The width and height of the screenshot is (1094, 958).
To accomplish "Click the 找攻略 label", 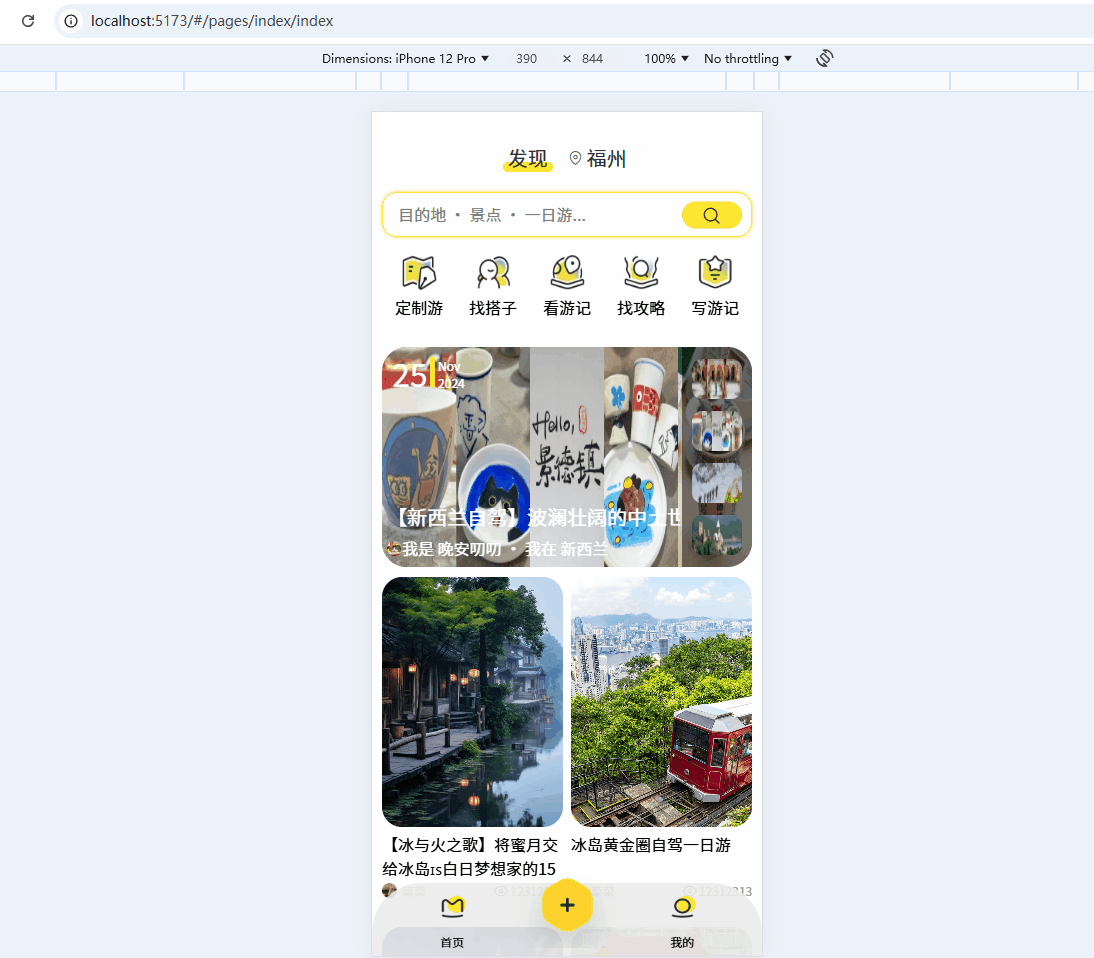I will pos(641,308).
